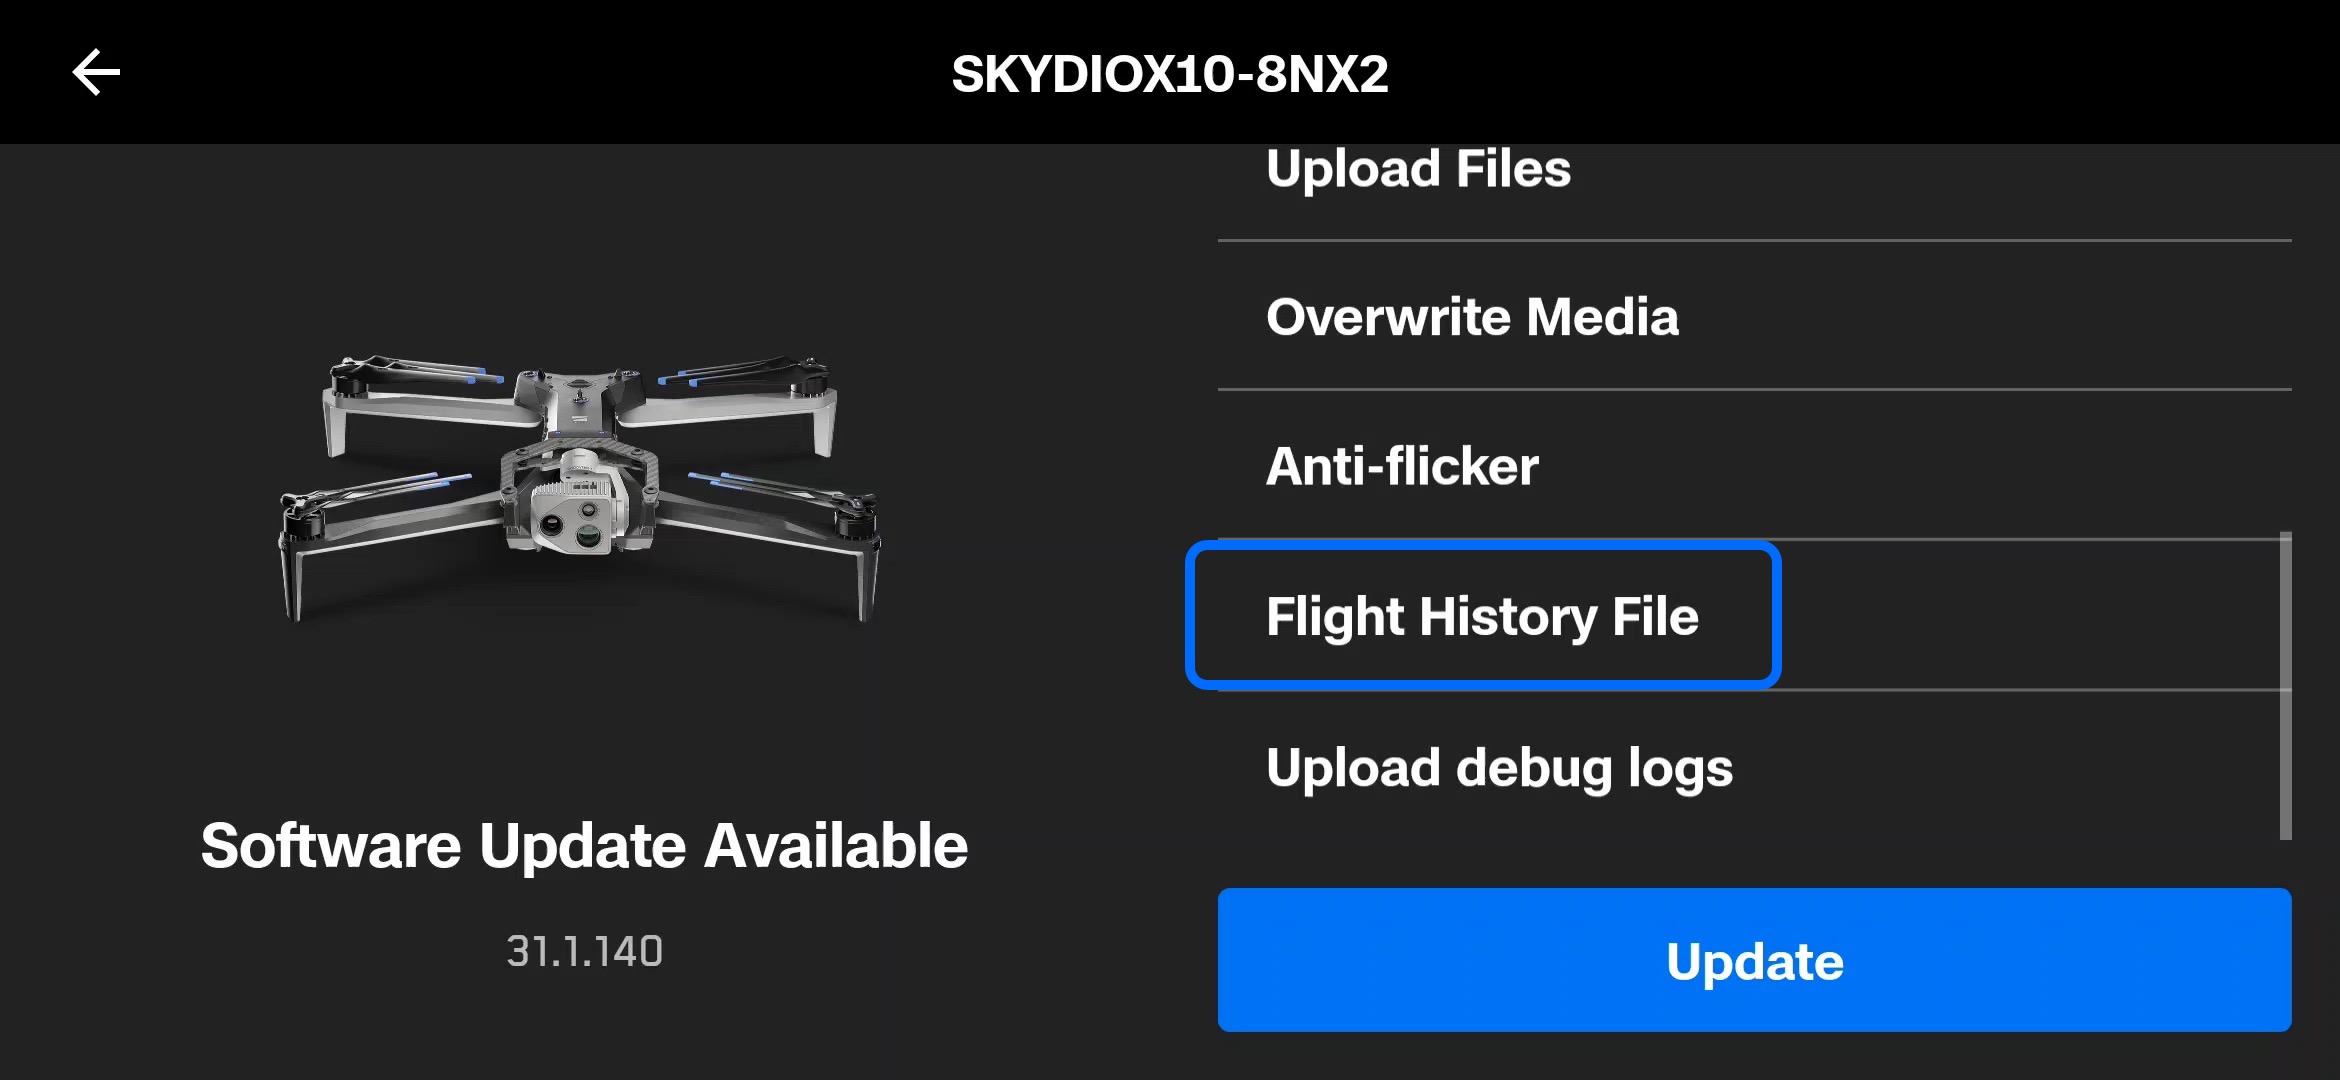
Task: Tap the Overwrite Media row label
Action: point(1472,317)
